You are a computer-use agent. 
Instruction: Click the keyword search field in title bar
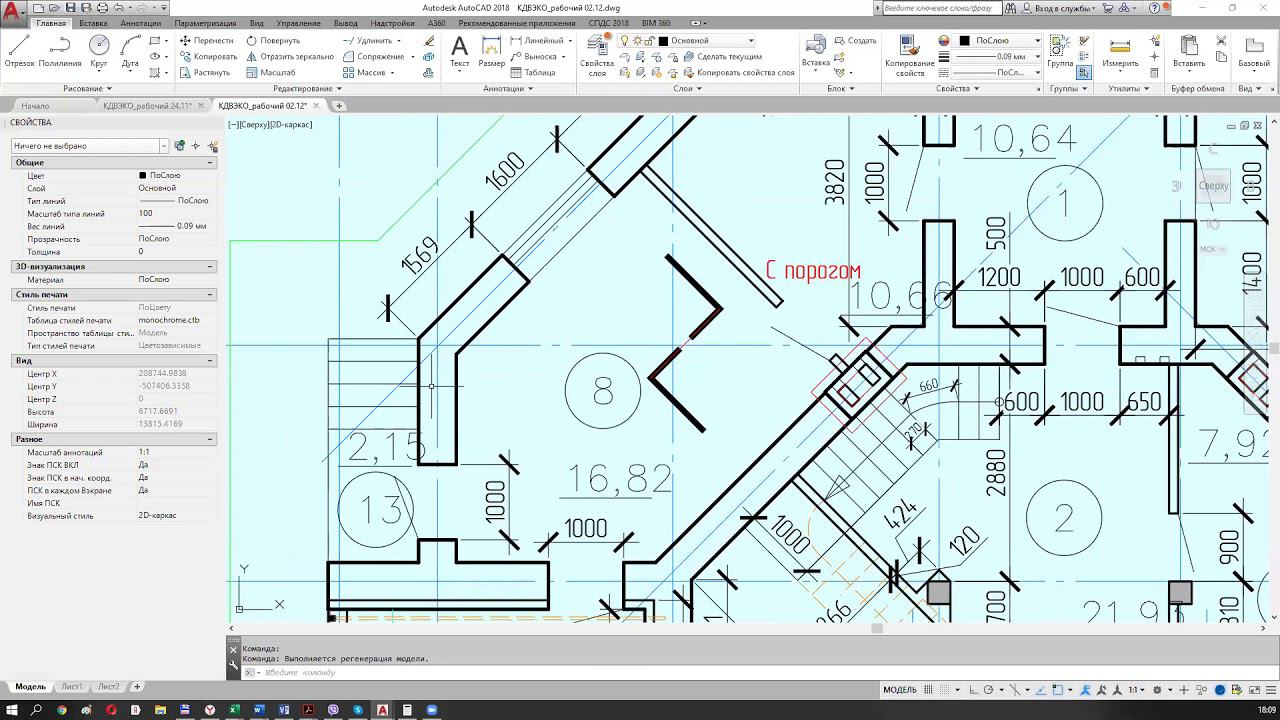pos(942,8)
